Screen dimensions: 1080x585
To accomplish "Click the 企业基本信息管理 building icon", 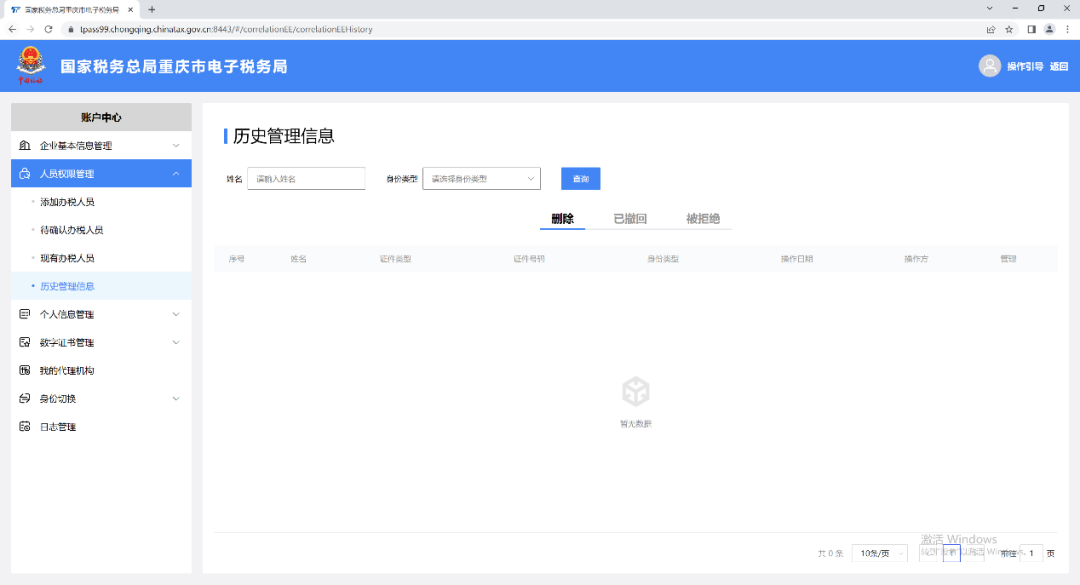I will [25, 146].
